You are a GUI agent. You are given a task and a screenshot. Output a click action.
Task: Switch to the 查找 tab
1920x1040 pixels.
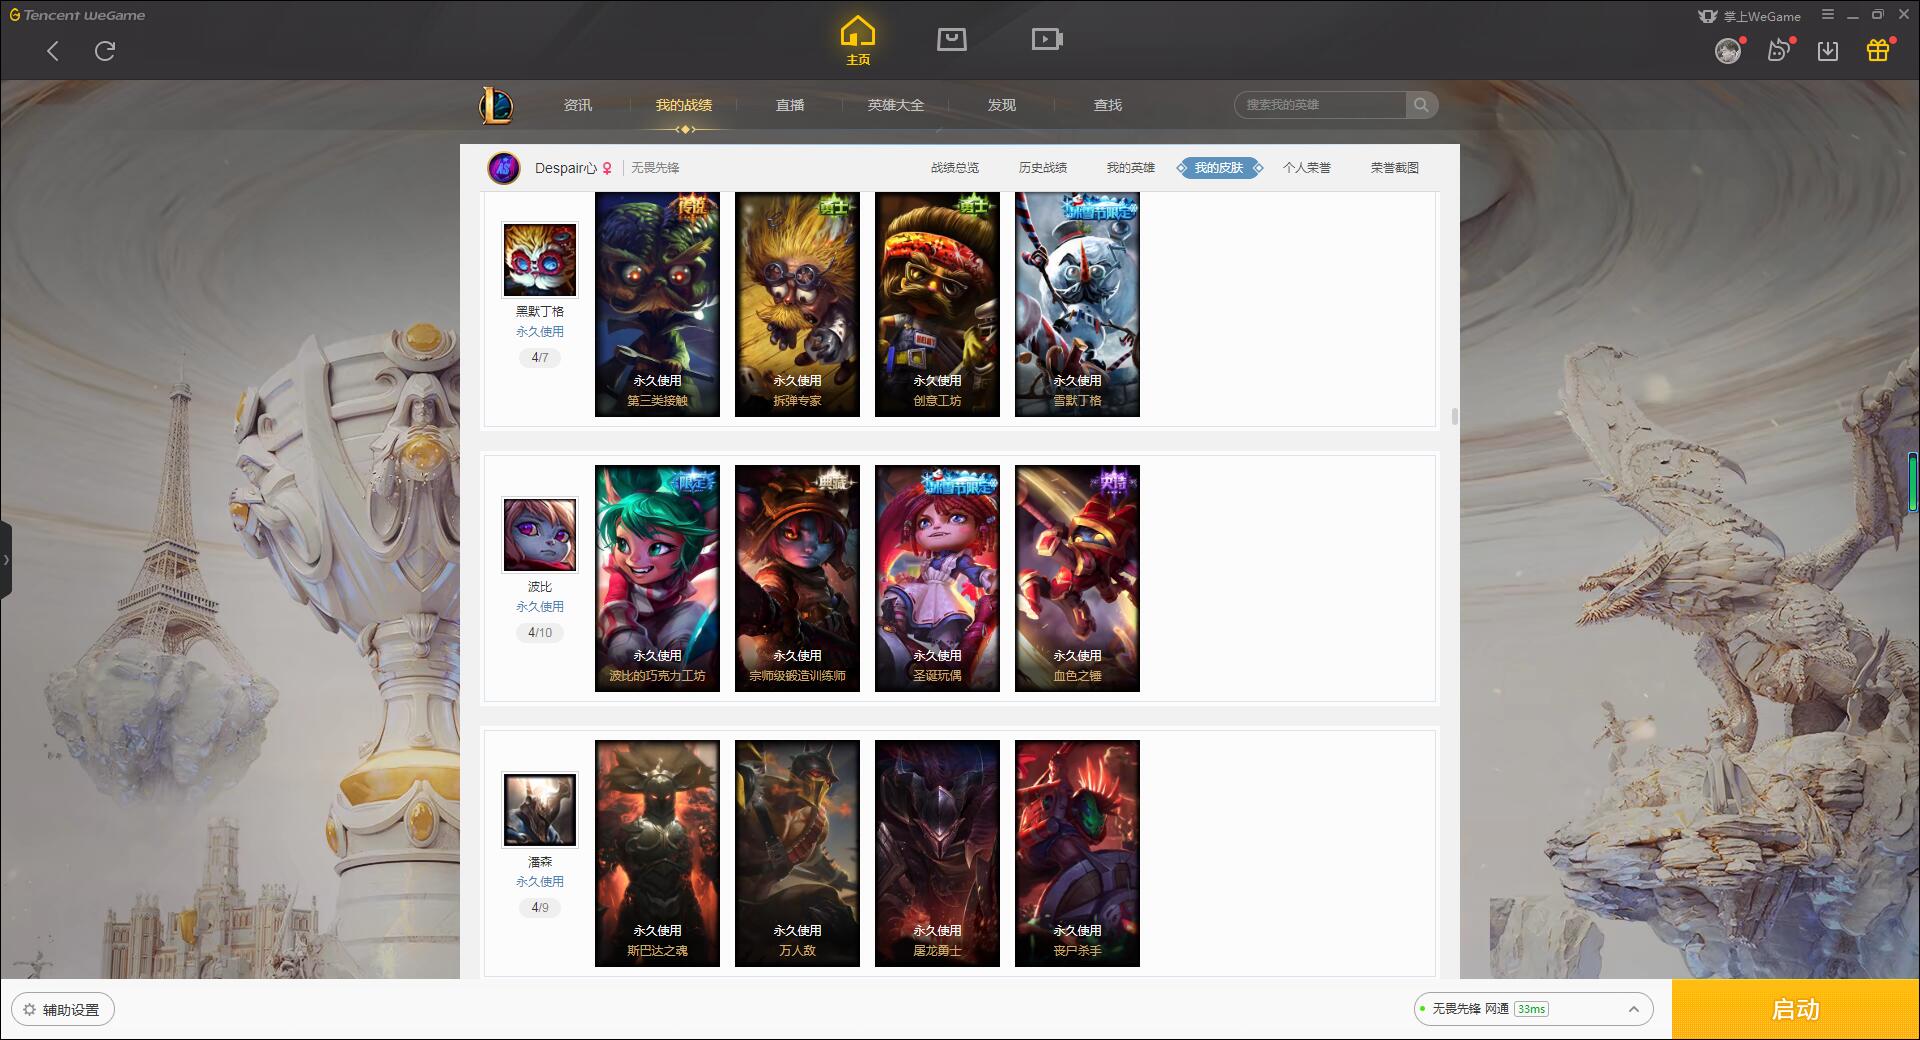coord(1108,105)
